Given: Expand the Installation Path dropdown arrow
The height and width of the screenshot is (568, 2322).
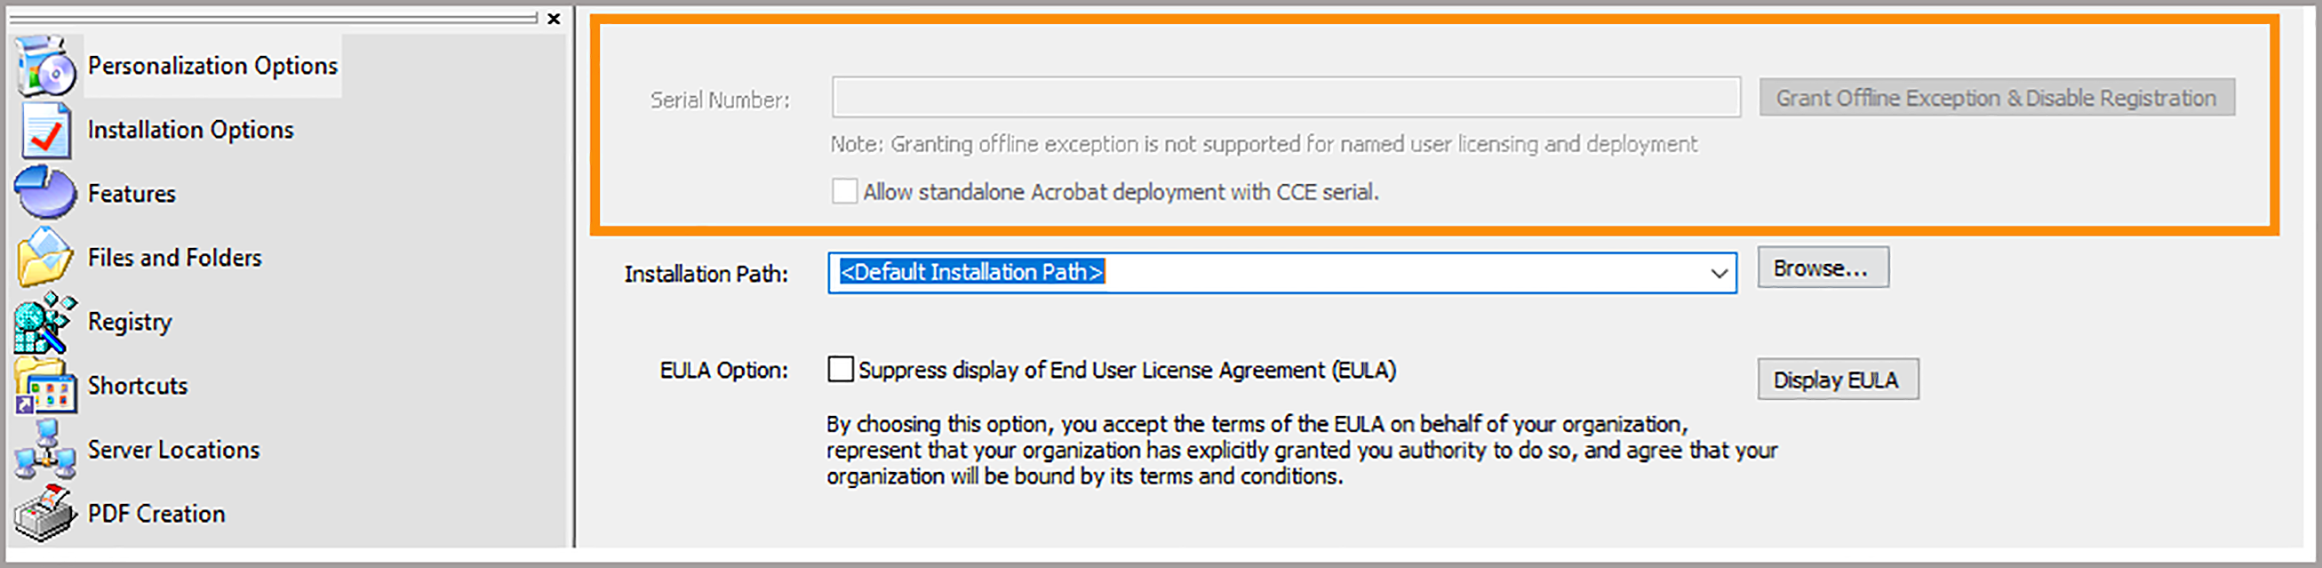Looking at the screenshot, I should coord(1718,273).
